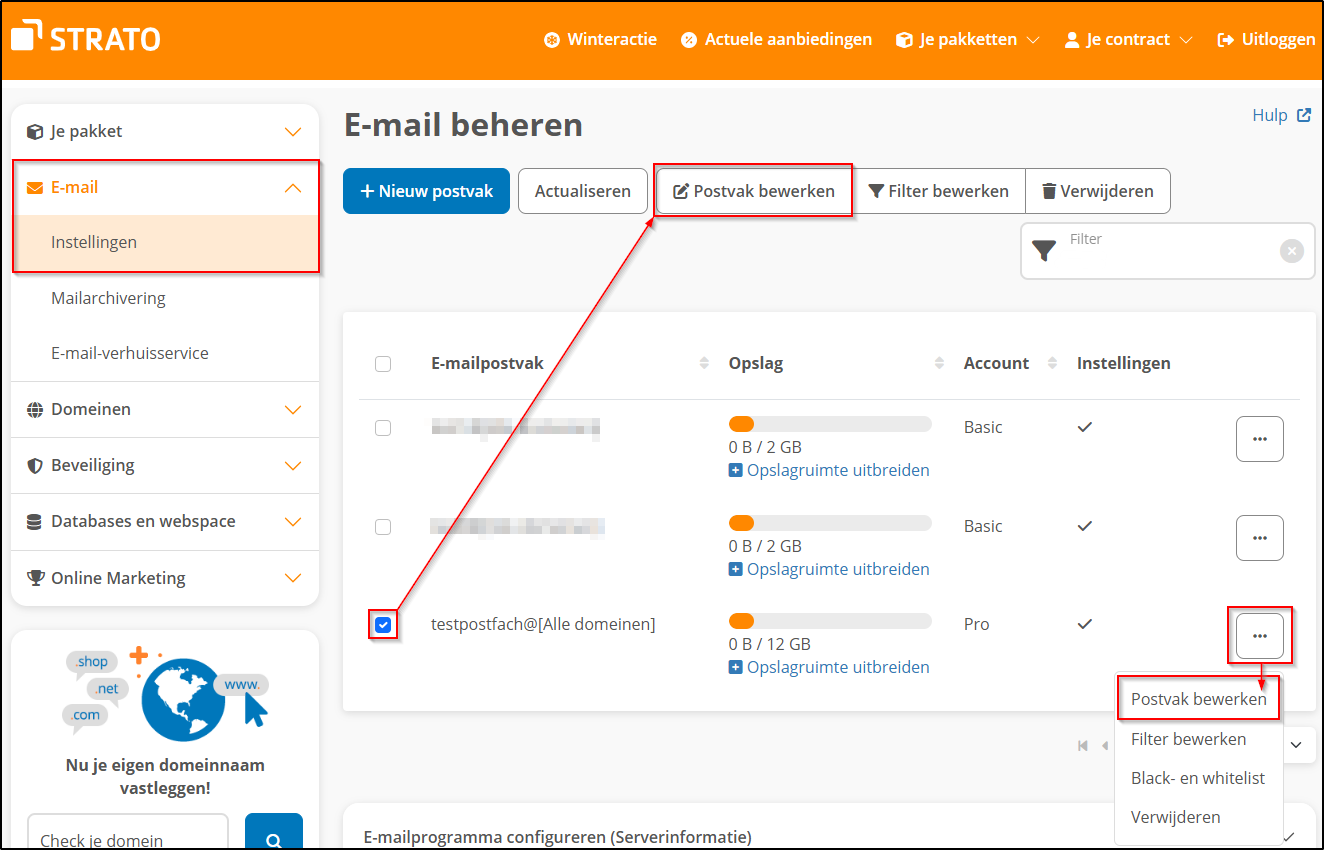Click the Nieuw postvak button

(x=426, y=191)
